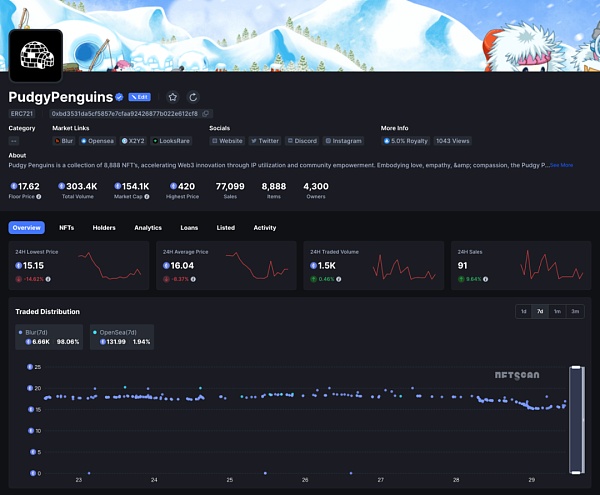Viewport: 600px width, 495px height.
Task: Open the Analytics tab
Action: 148,228
